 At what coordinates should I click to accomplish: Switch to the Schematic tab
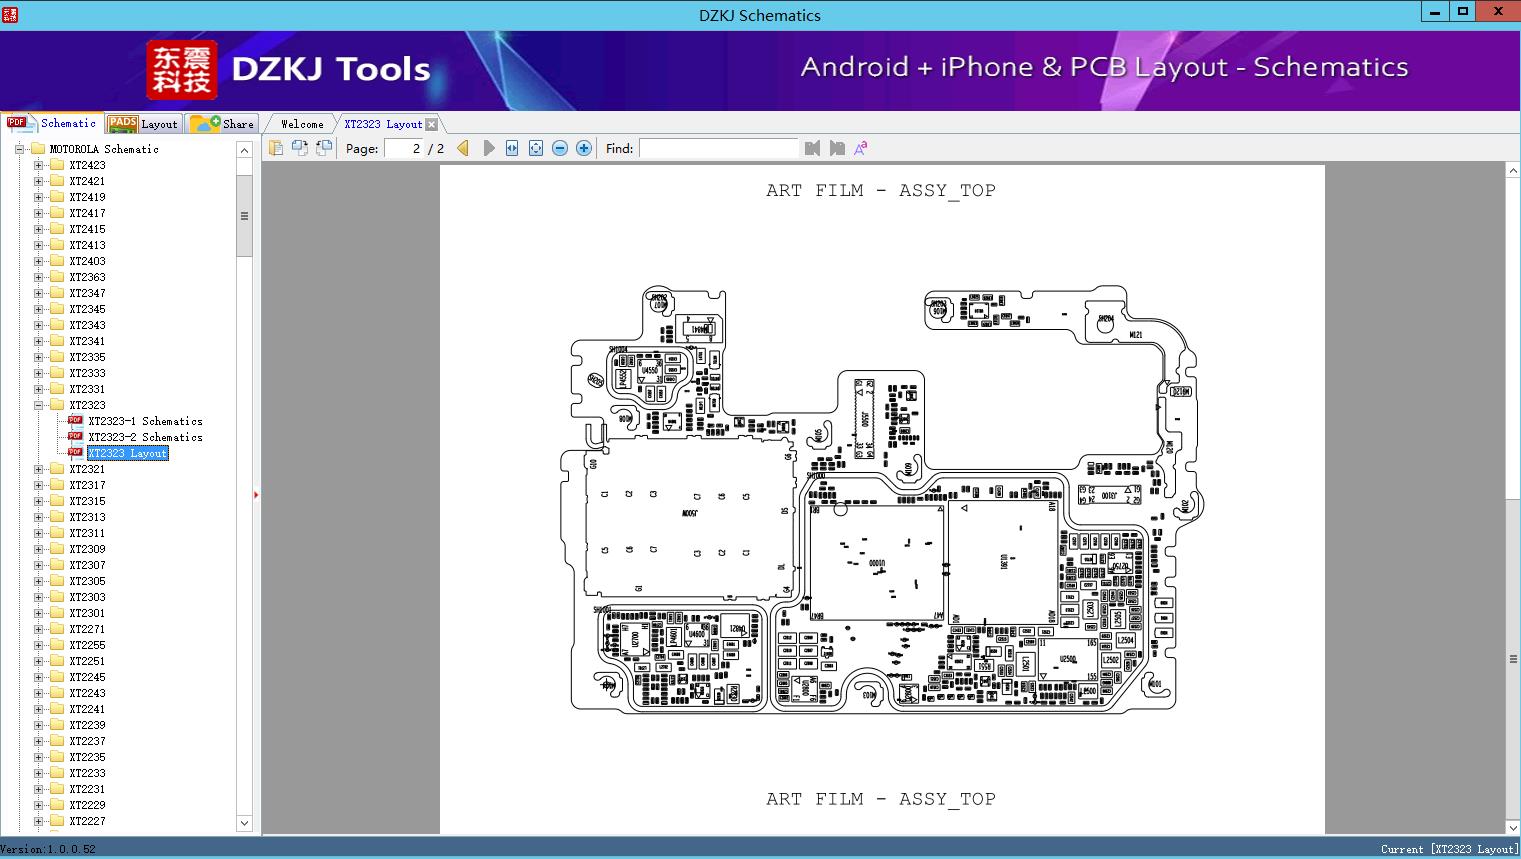click(52, 123)
